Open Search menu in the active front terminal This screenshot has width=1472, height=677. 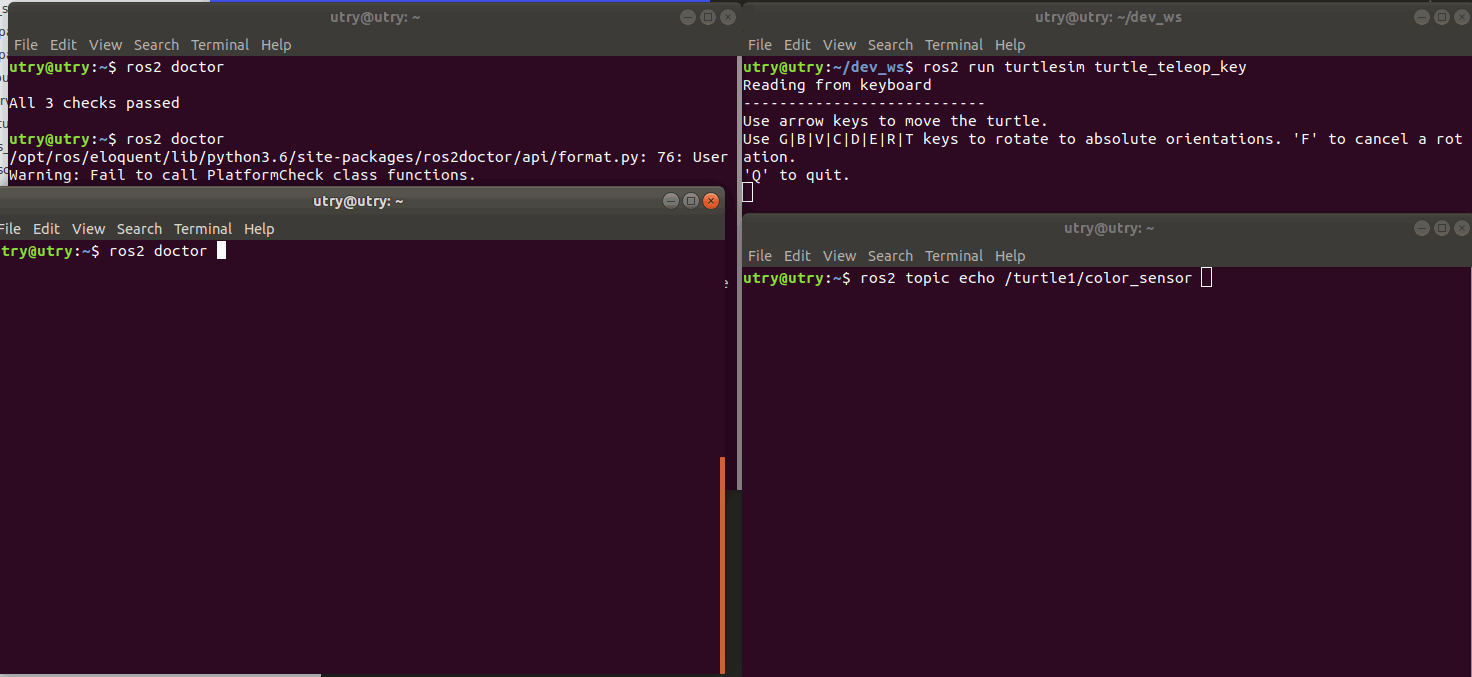139,229
